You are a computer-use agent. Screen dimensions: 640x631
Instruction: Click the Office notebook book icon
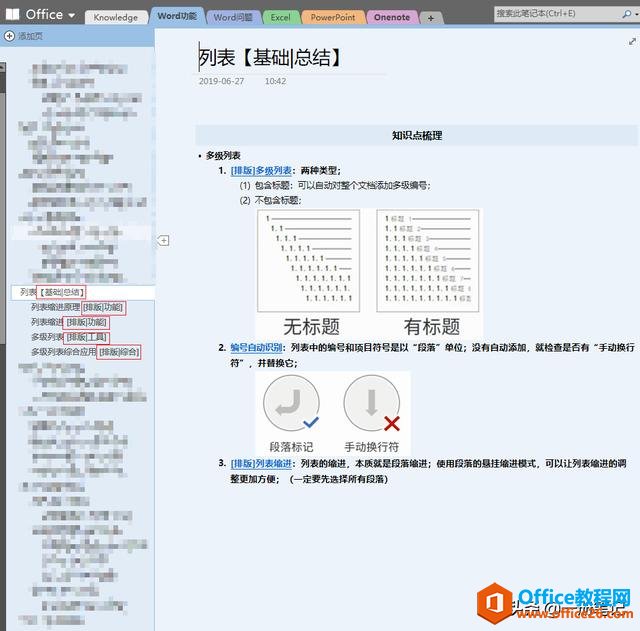click(x=12, y=14)
